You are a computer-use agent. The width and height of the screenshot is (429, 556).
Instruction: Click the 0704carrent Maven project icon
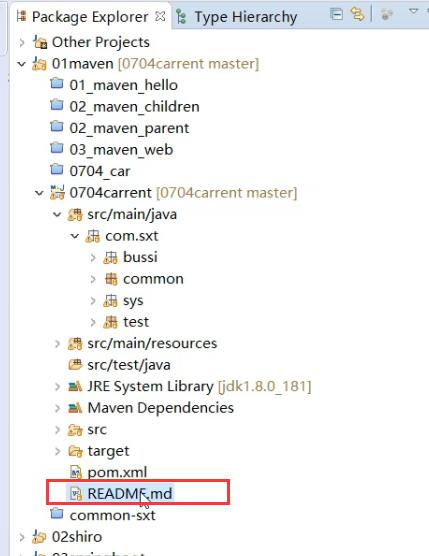tap(57, 192)
